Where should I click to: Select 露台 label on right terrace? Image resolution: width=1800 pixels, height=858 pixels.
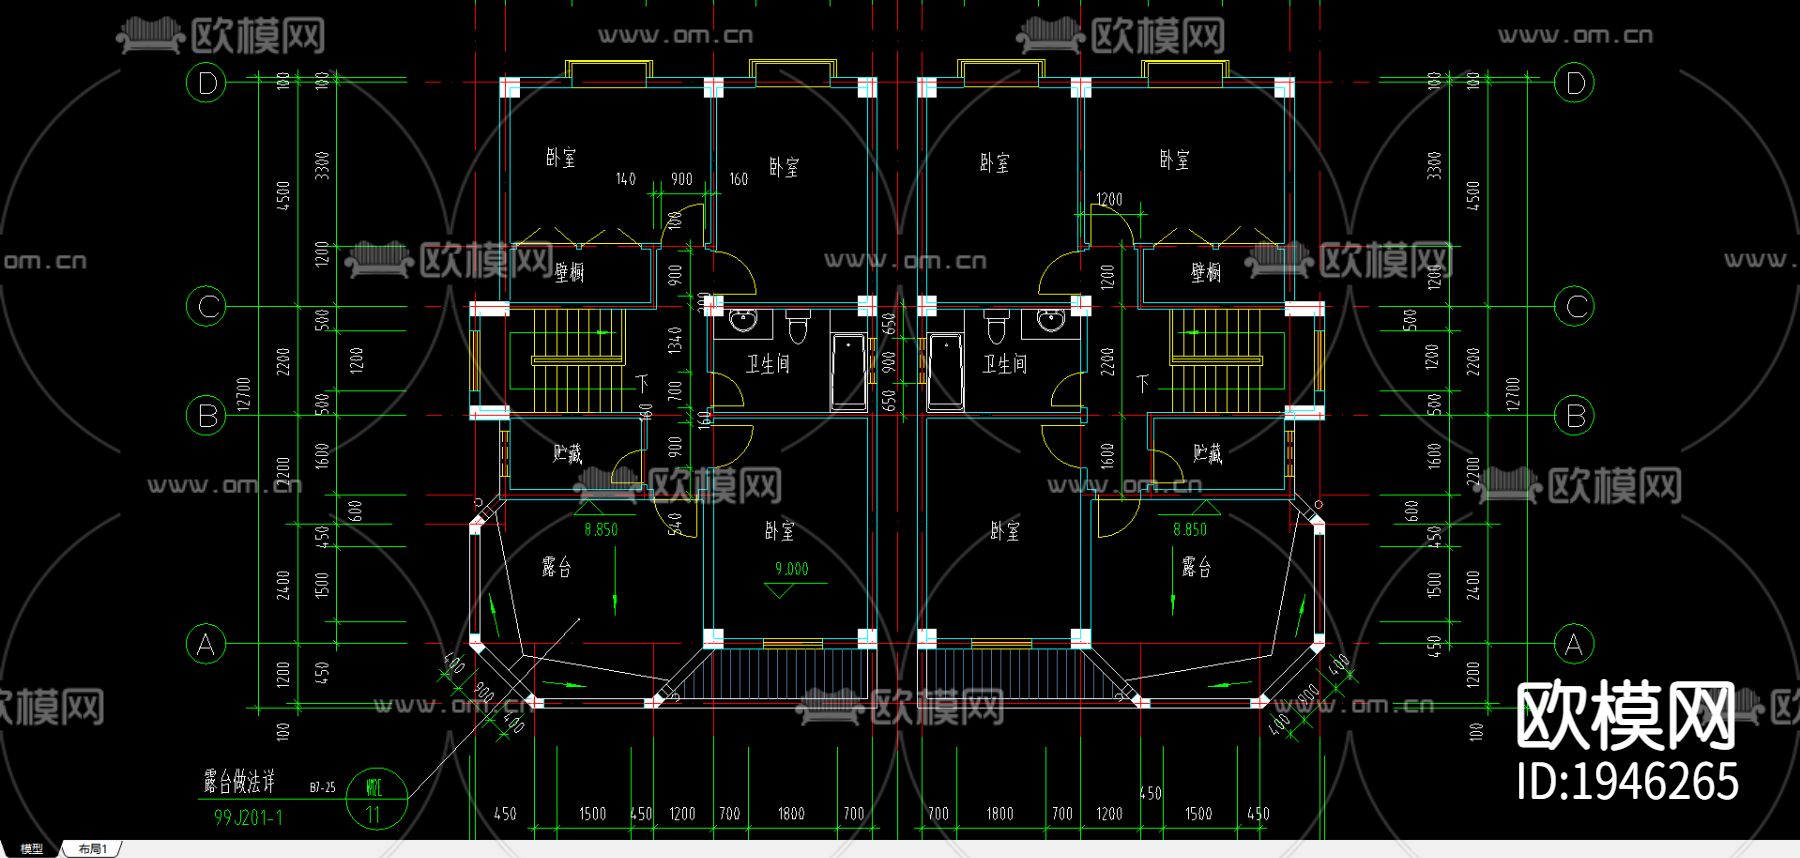point(1196,567)
